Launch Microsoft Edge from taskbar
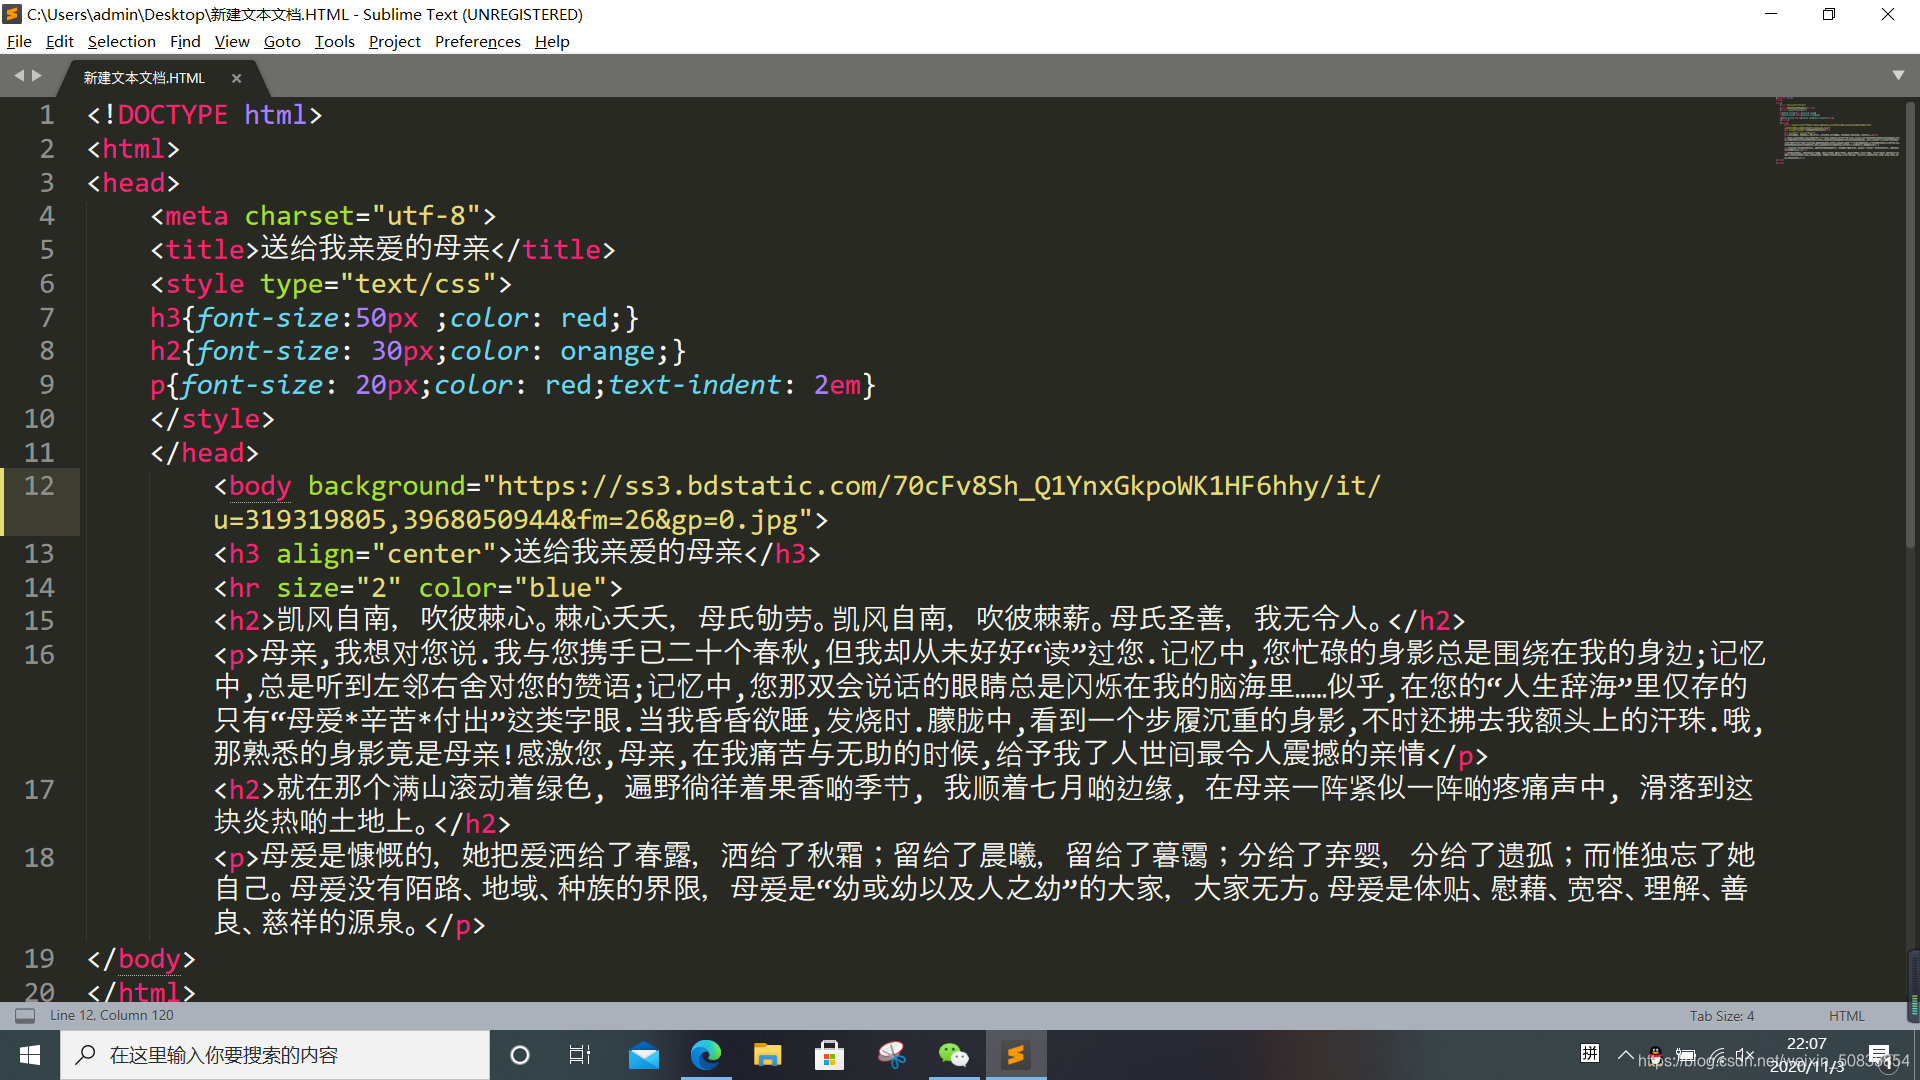 706,1055
